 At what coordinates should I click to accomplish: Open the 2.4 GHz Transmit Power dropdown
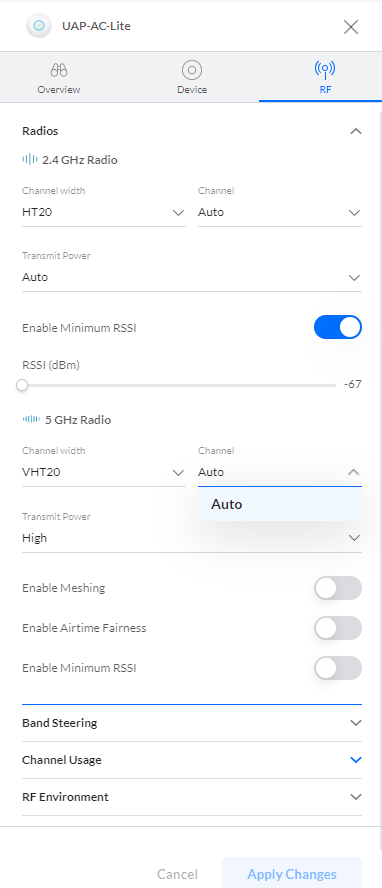(192, 278)
